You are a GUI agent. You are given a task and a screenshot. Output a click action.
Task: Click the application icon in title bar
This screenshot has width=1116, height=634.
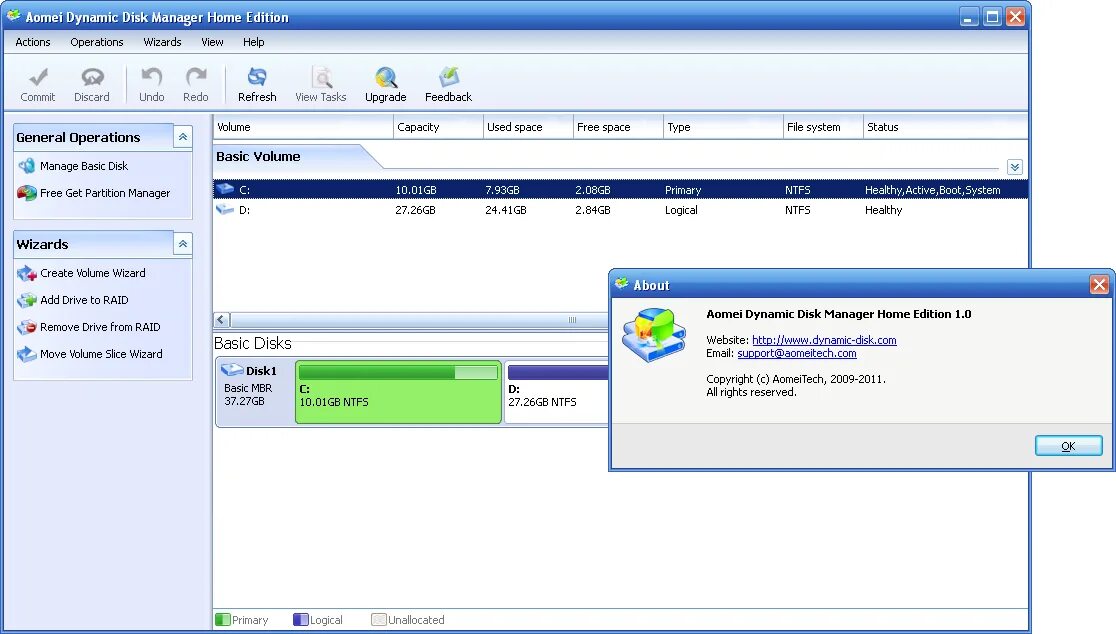[14, 16]
